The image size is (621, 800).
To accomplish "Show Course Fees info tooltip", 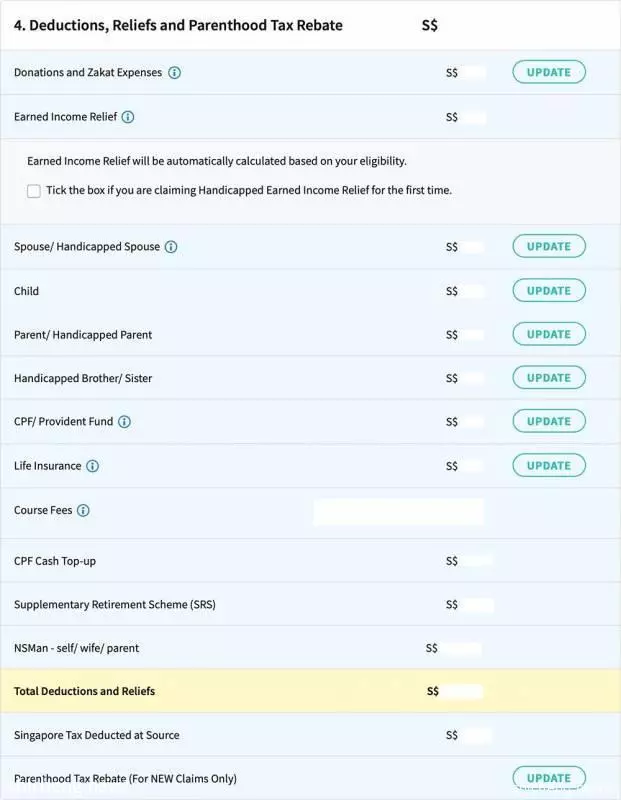I will click(83, 510).
